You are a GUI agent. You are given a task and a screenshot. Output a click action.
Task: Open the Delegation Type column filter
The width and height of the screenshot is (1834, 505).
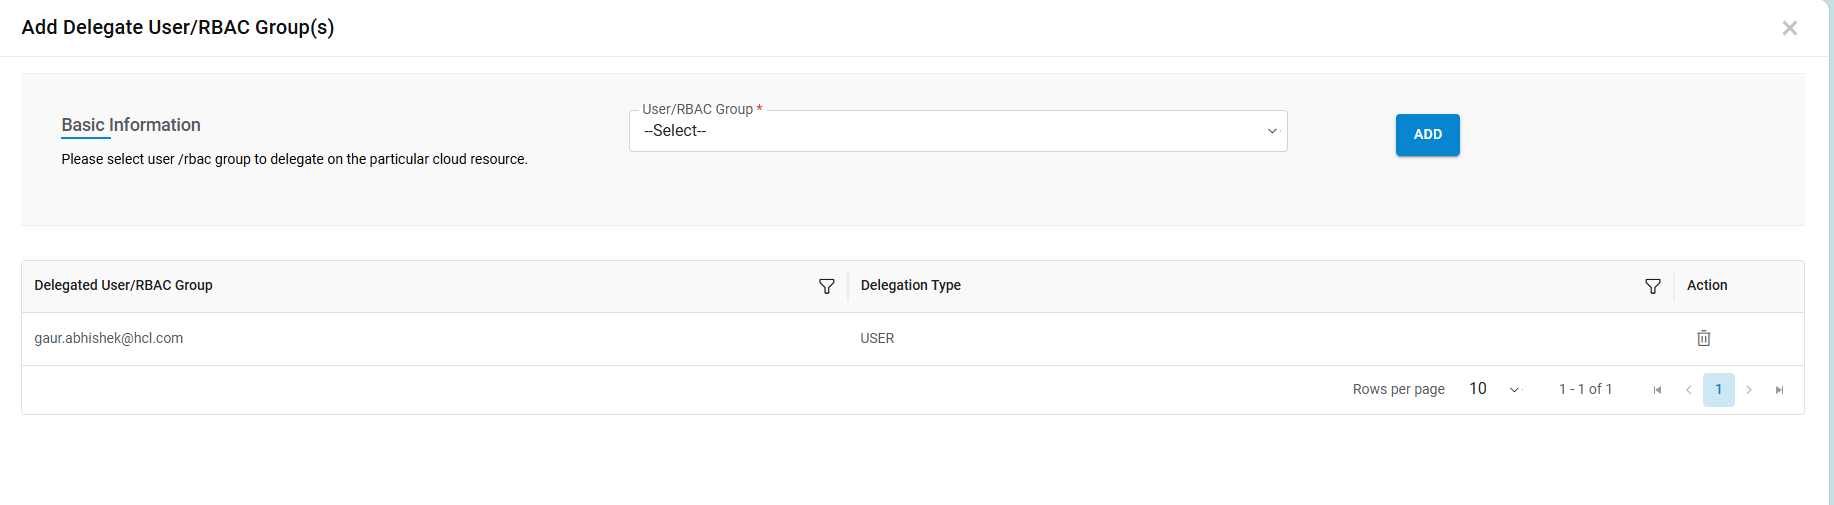(x=1653, y=287)
